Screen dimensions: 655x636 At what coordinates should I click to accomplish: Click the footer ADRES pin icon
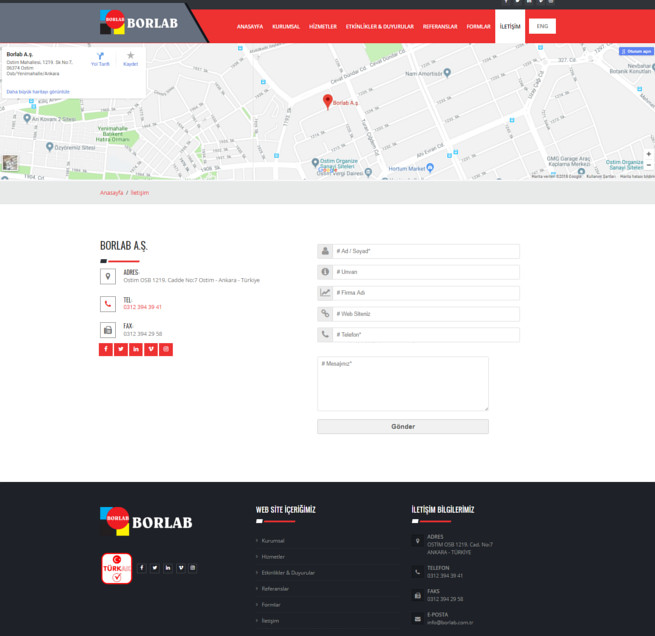point(417,541)
